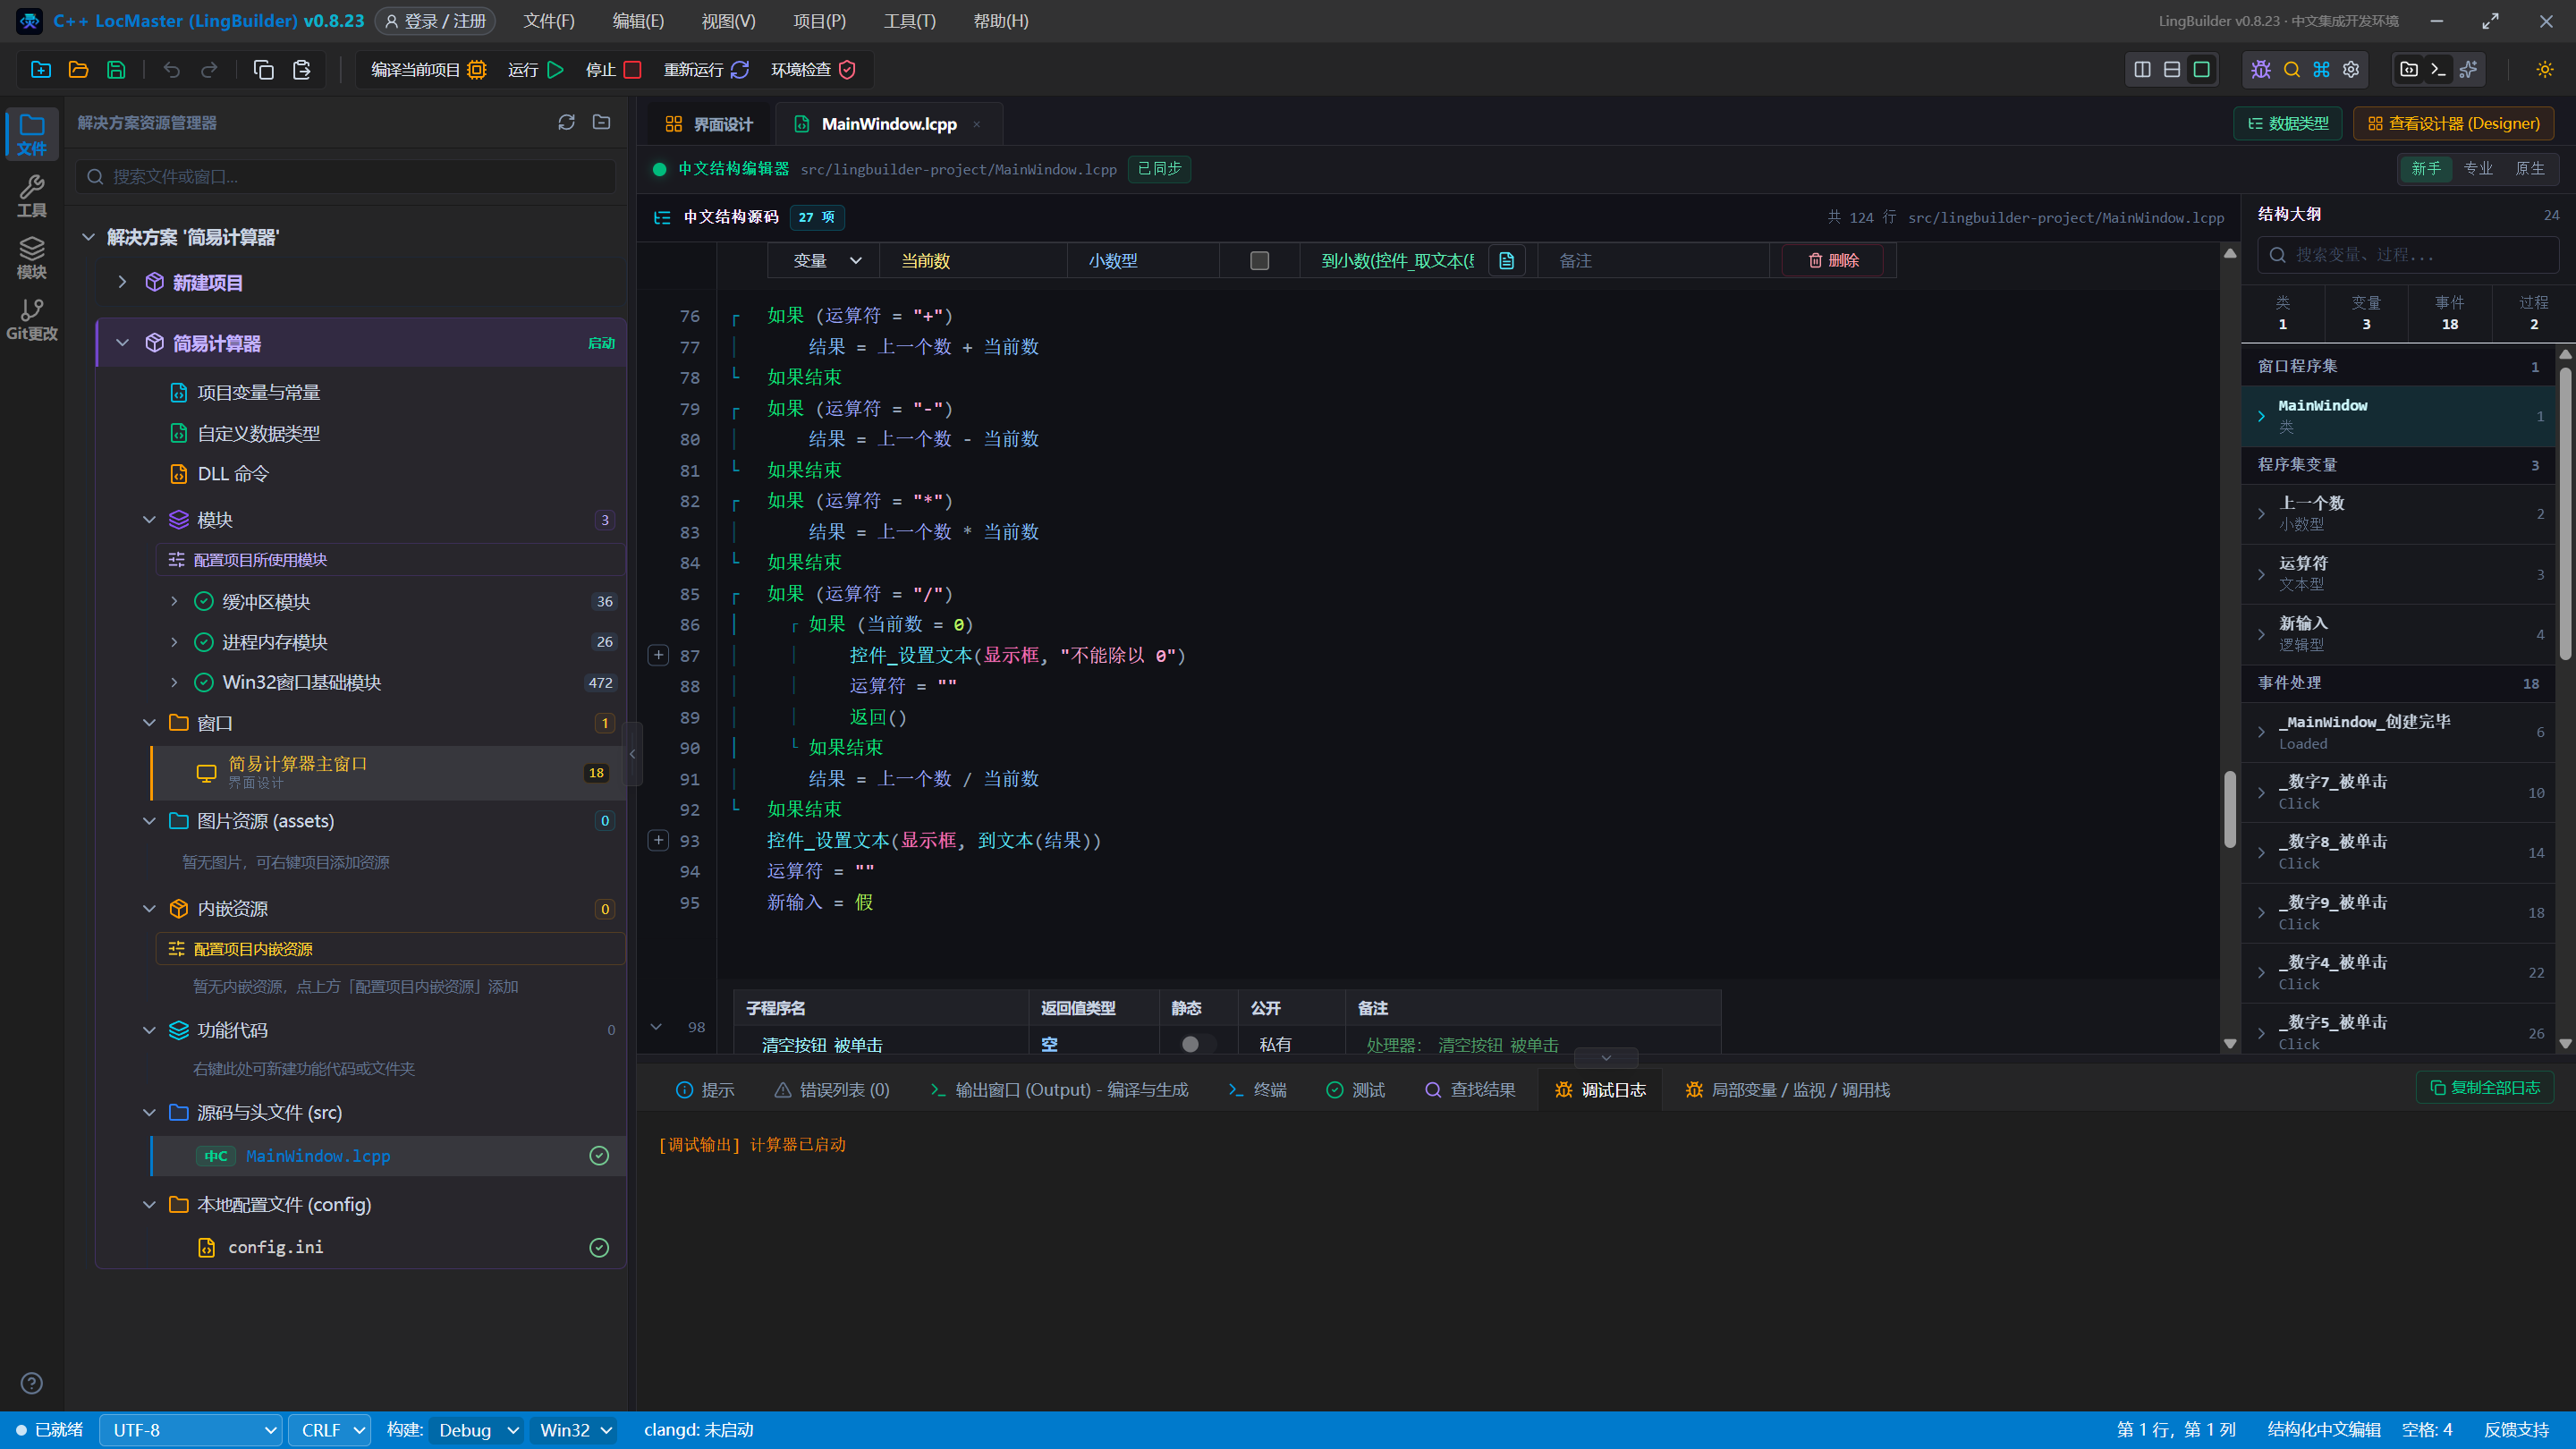Open settings with the gear icon

point(2351,69)
